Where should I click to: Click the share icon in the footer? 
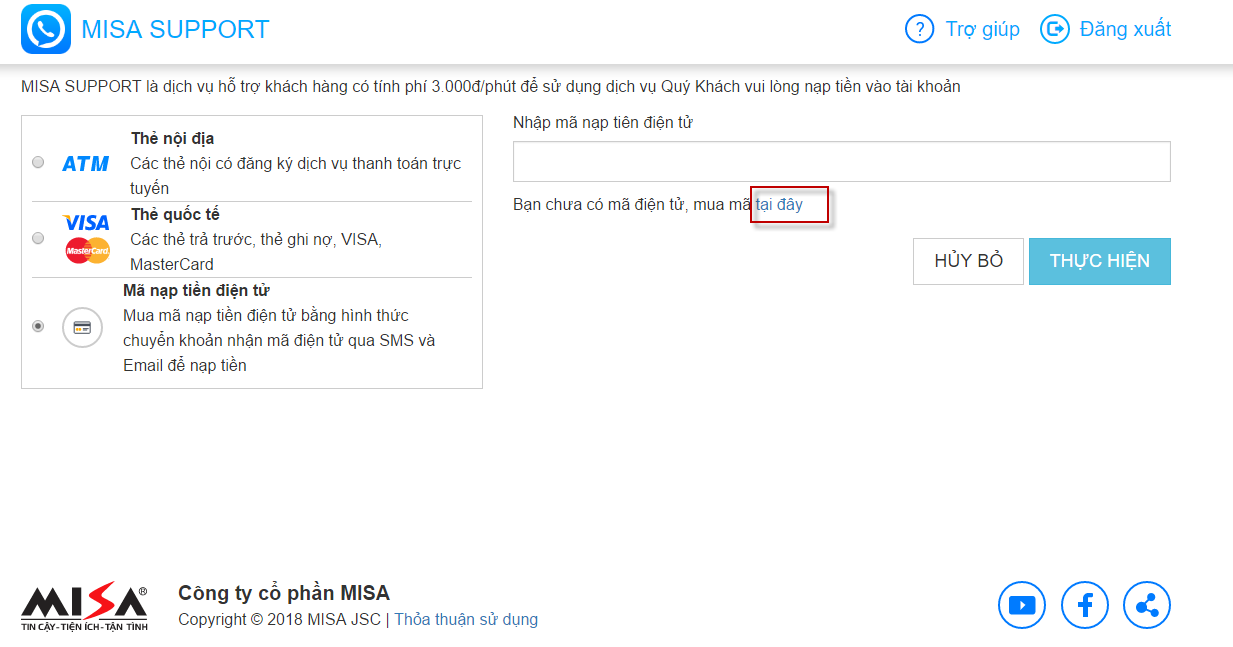1147,605
